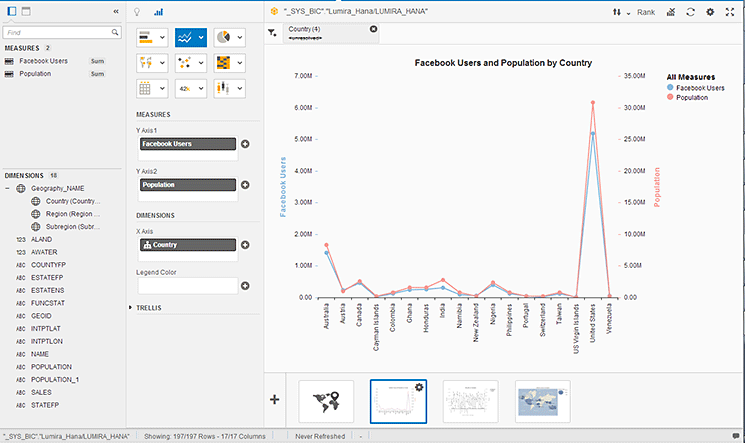Maximize the chart with fullscreen icon
The image size is (745, 443).
730,12
